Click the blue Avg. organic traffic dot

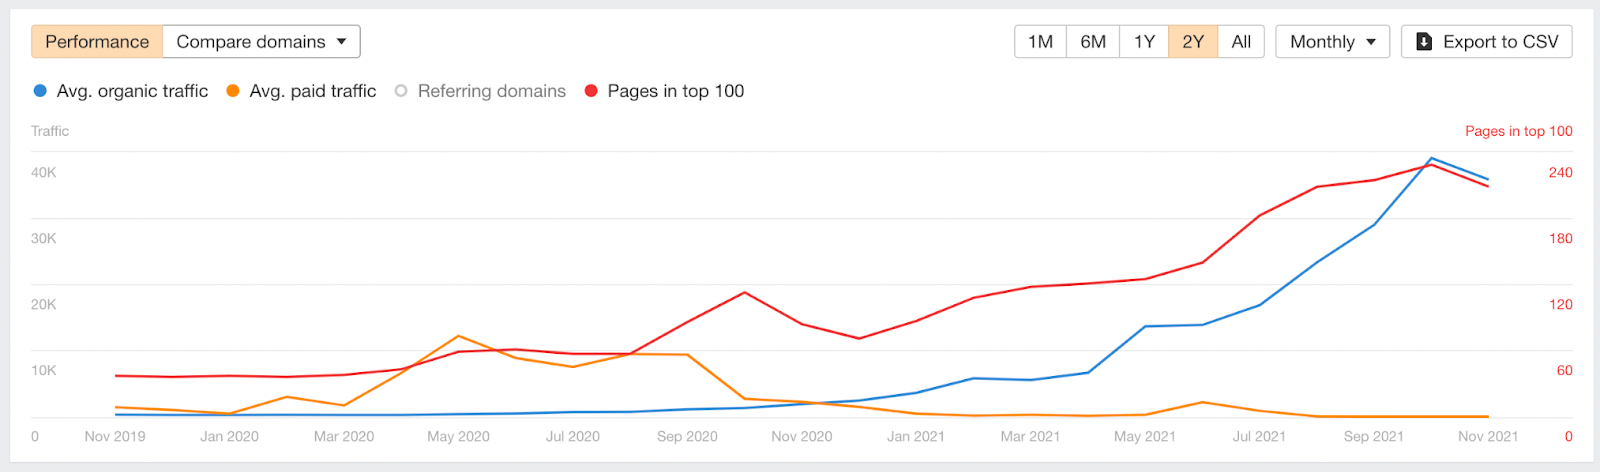tap(40, 91)
